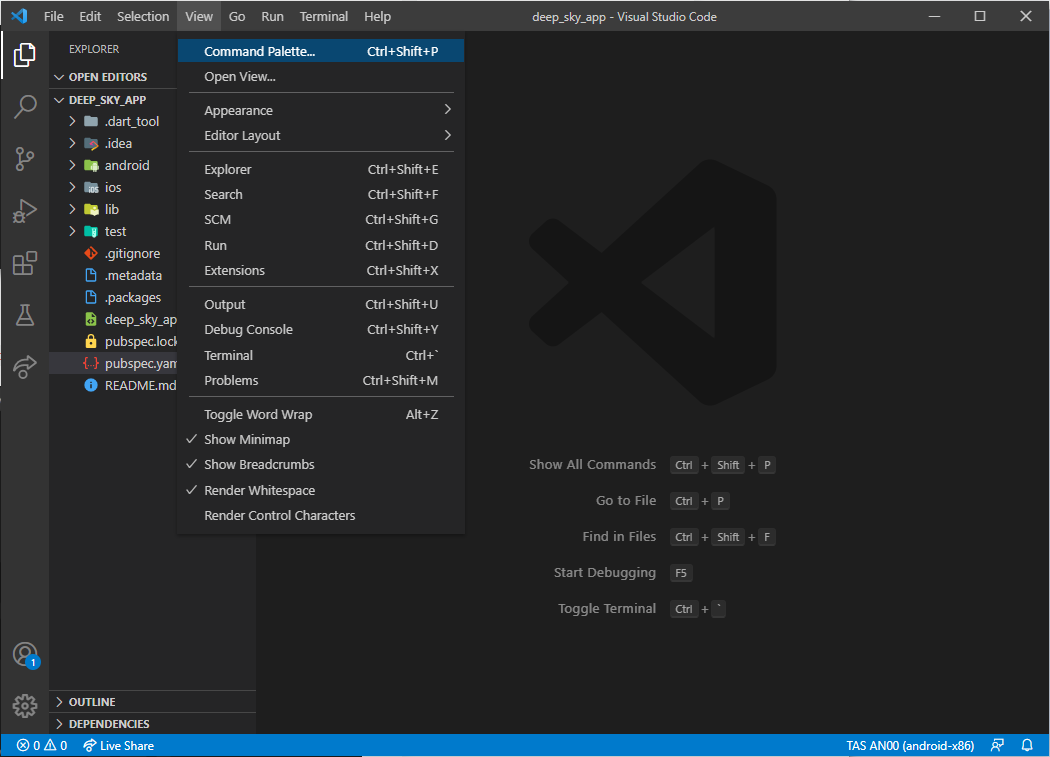Viewport: 1050px width, 757px height.
Task: Click Live Share in the status bar
Action: click(119, 746)
